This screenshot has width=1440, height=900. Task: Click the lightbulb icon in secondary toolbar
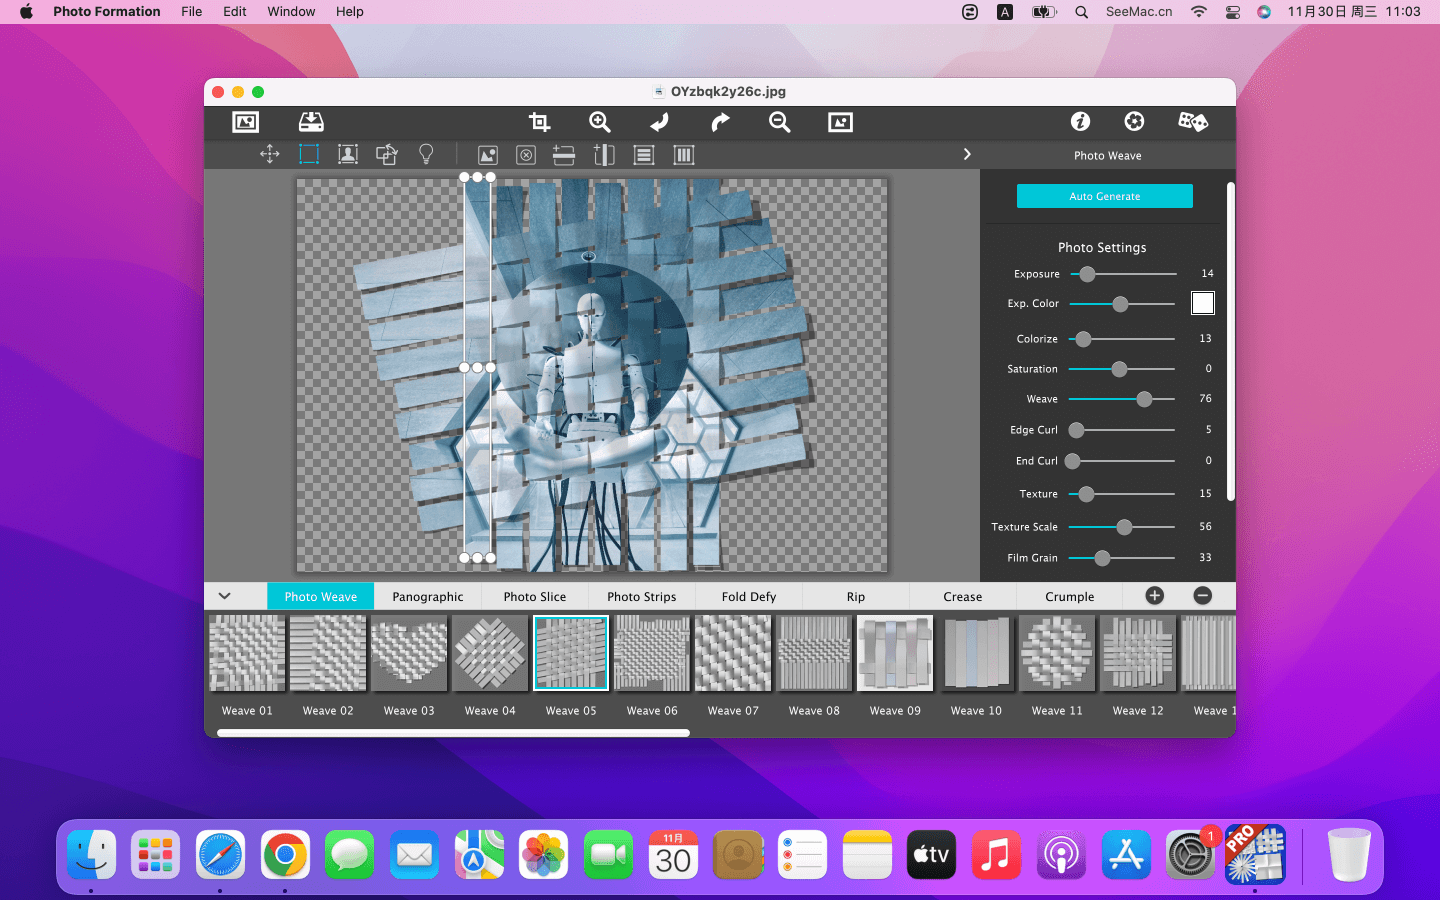click(x=426, y=154)
